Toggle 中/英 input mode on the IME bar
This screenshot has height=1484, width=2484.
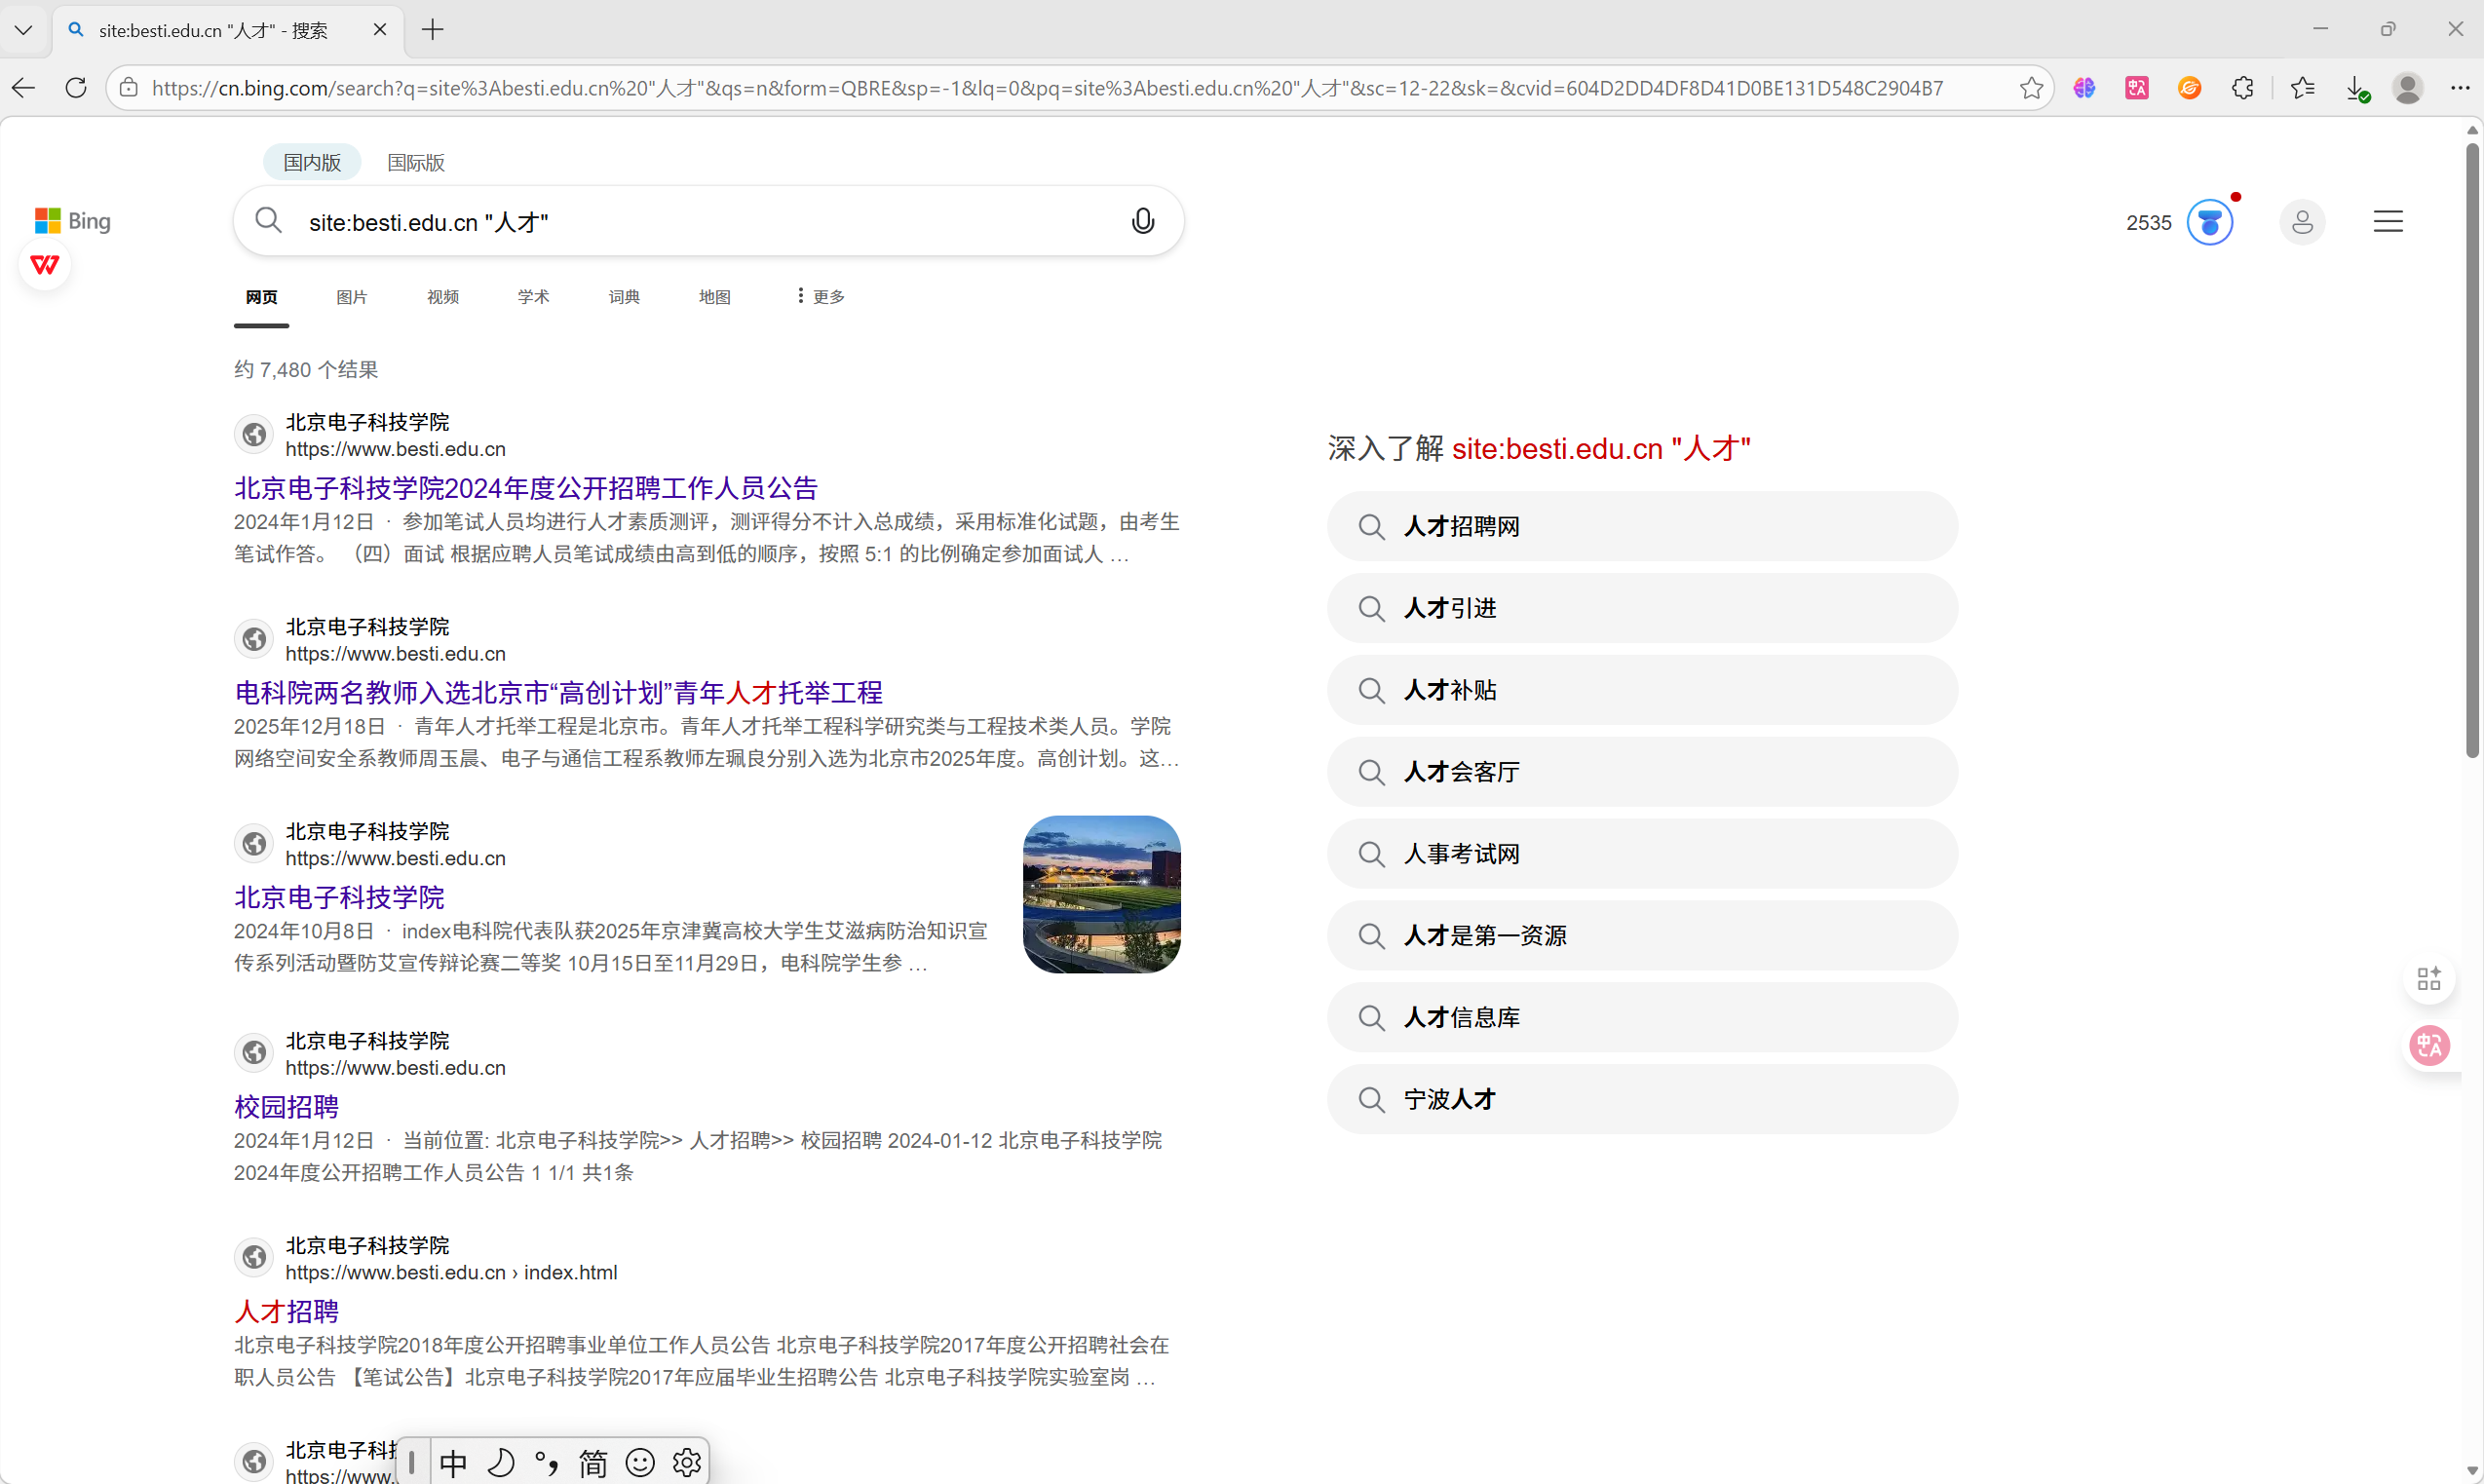[453, 1462]
